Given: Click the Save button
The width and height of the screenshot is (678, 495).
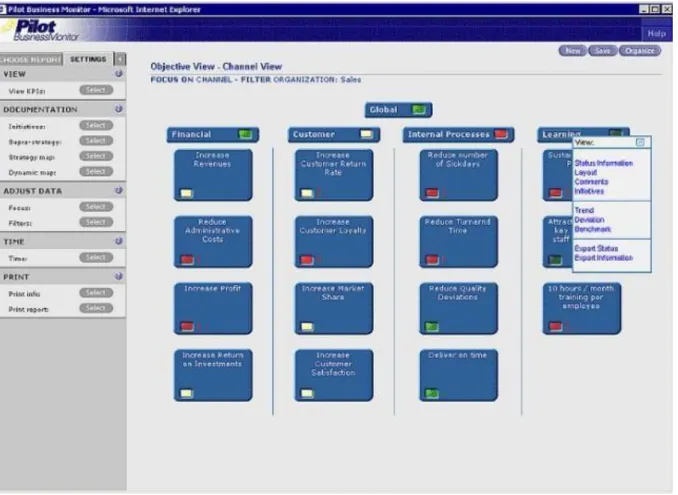Looking at the screenshot, I should [x=602, y=51].
